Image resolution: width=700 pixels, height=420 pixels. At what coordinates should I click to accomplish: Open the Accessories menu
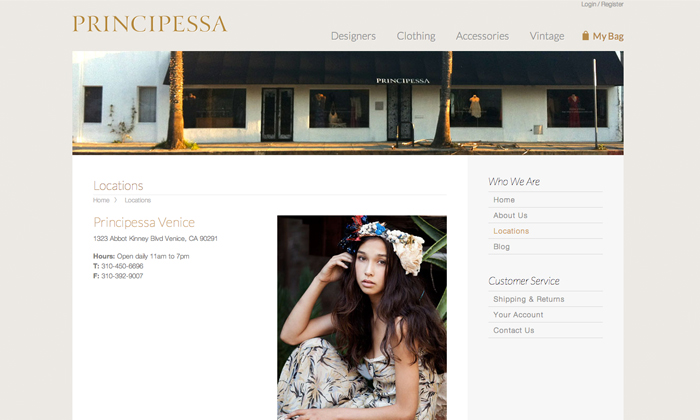[482, 36]
